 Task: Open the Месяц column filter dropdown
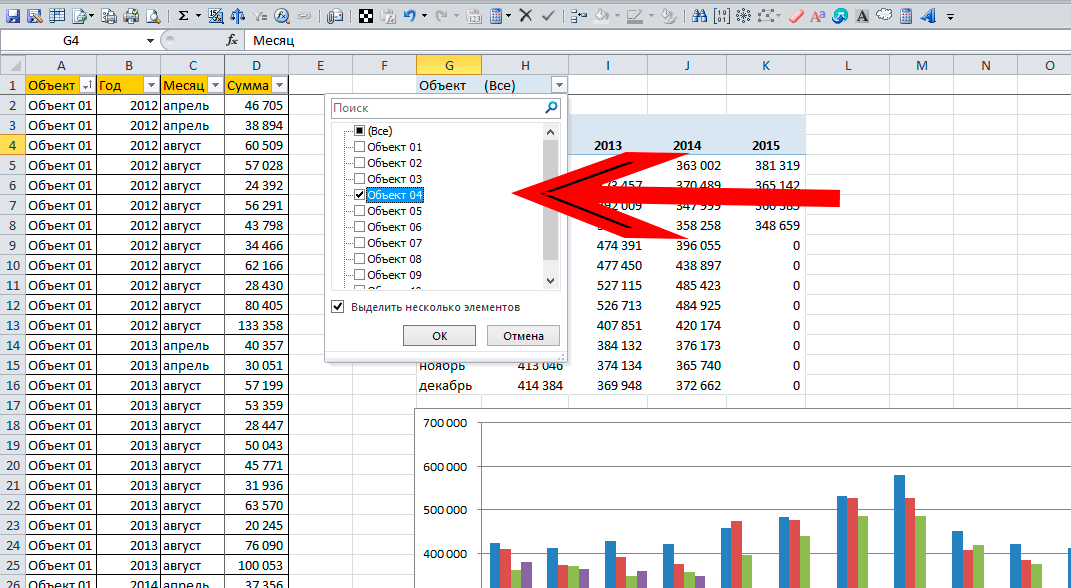tap(215, 85)
